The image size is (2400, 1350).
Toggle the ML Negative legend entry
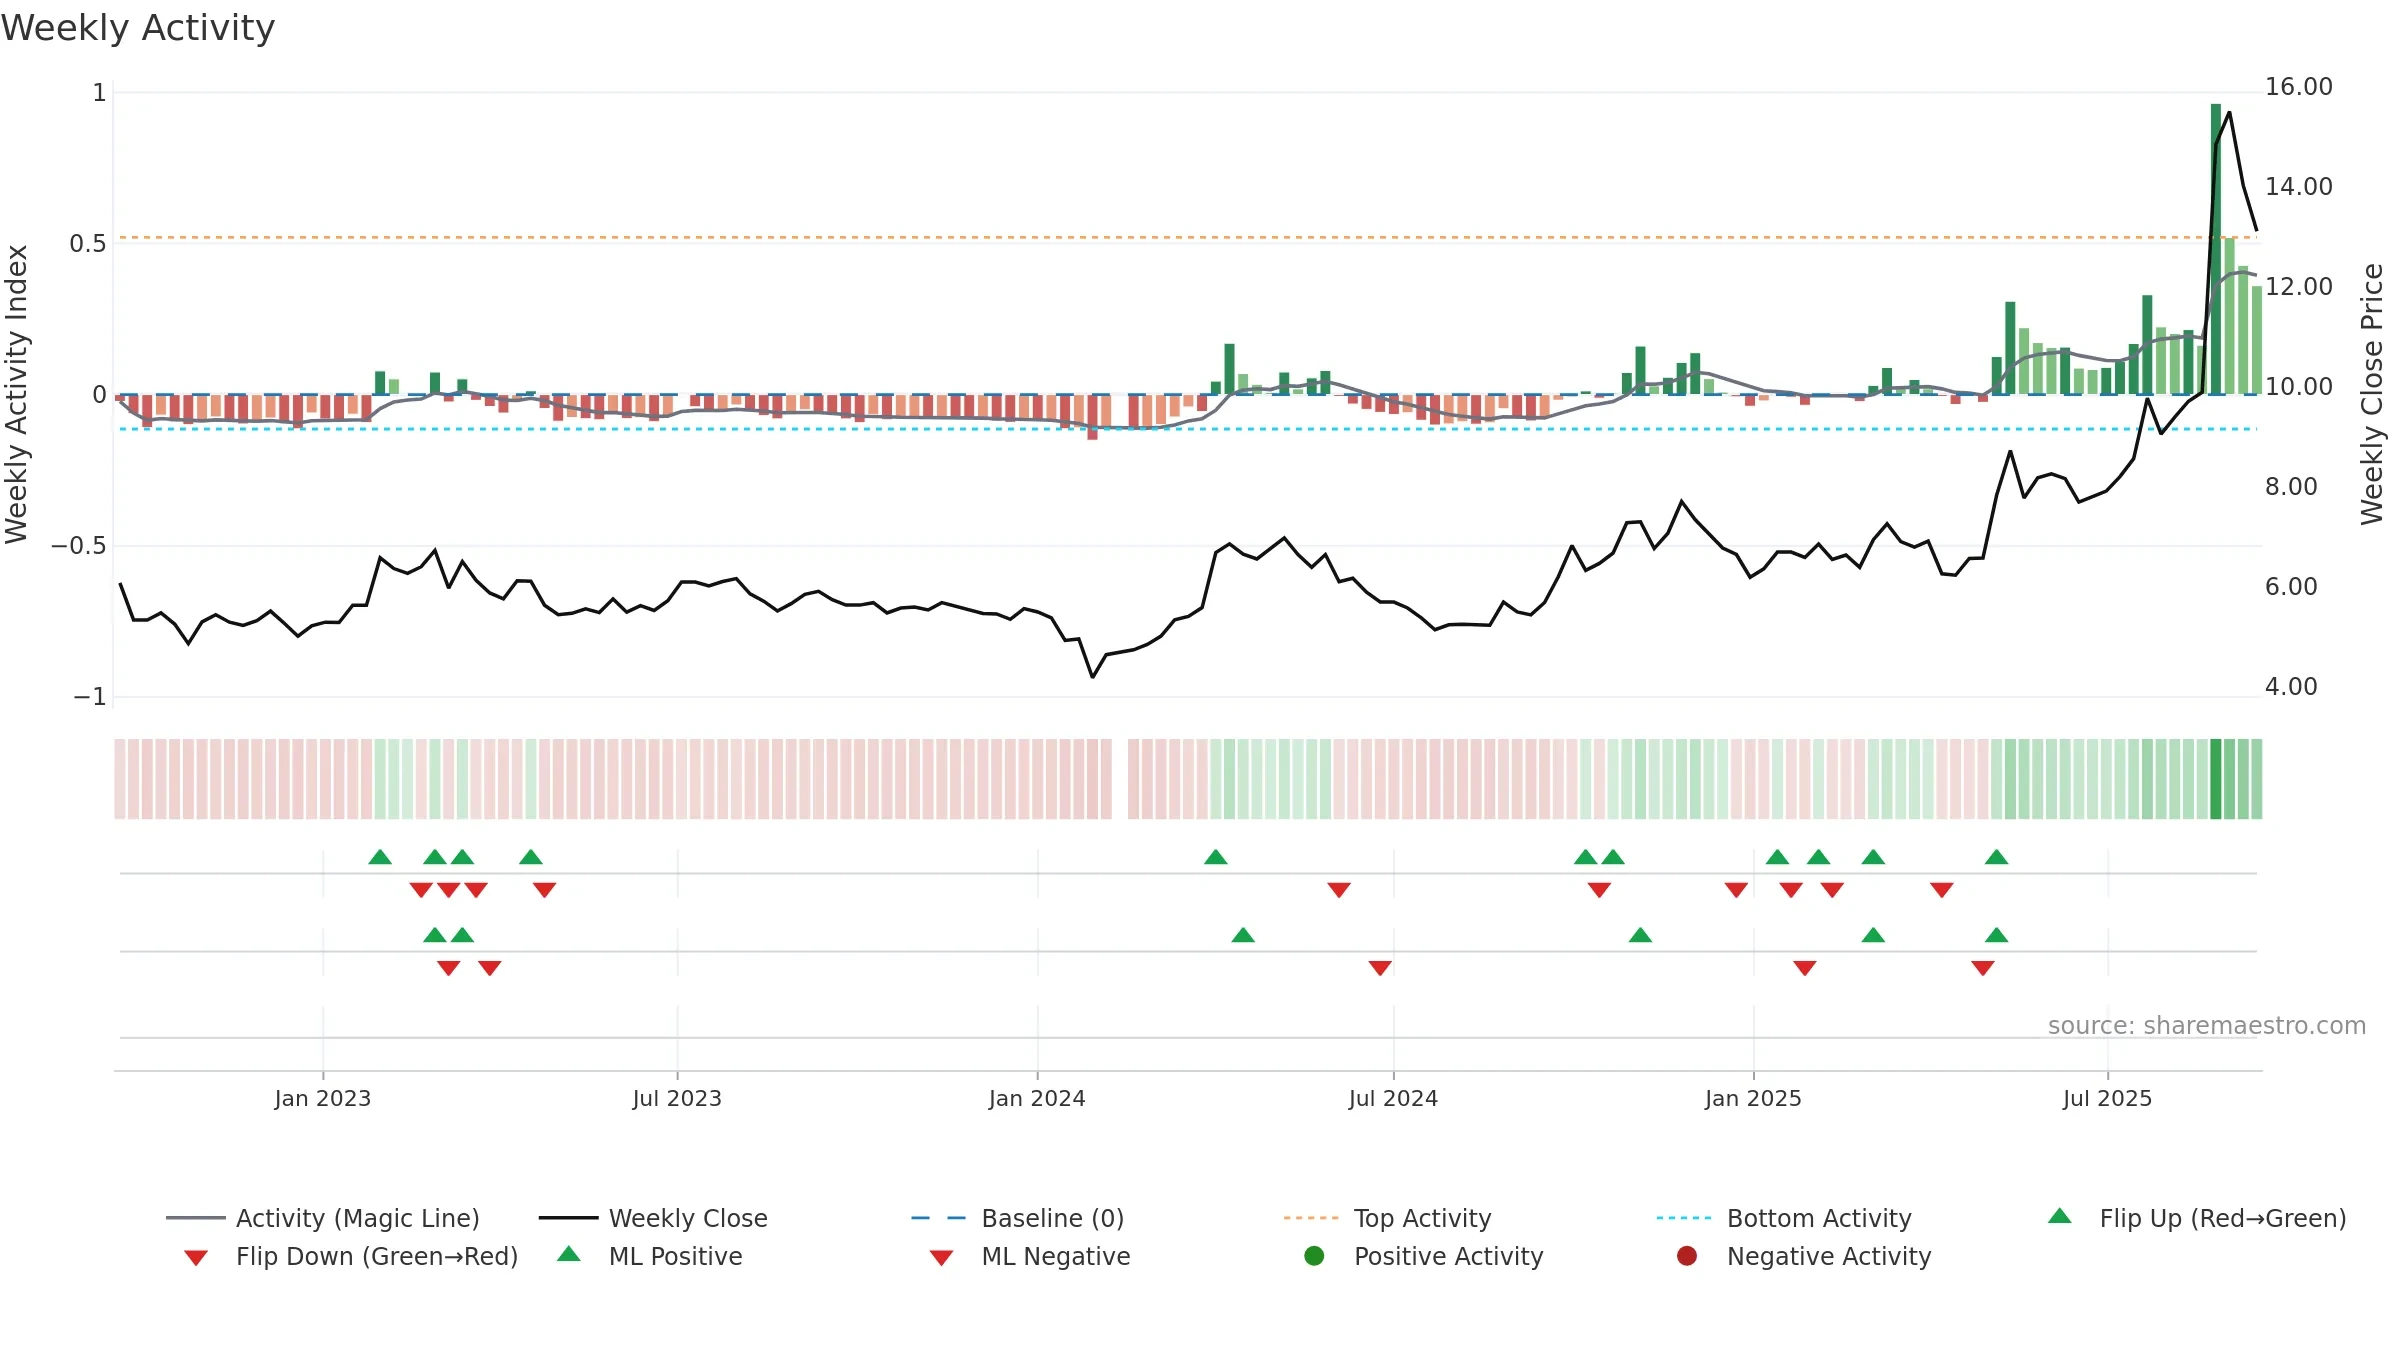[x=1029, y=1256]
